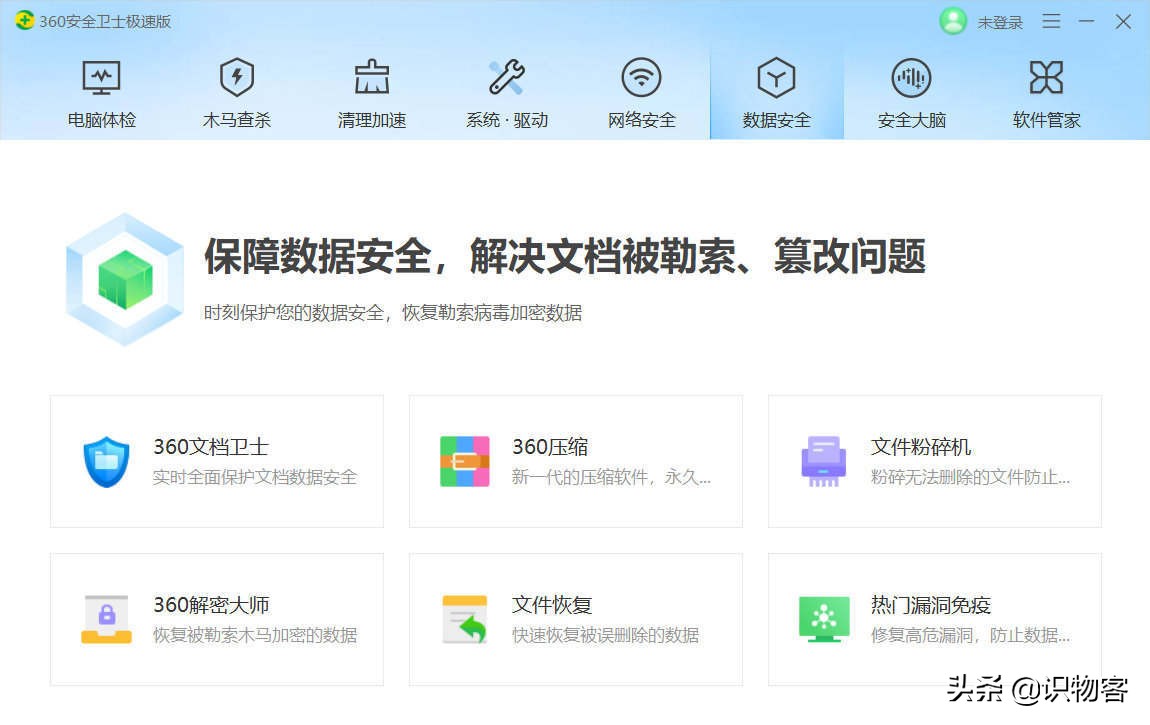
Task: Launch 360压缩 from its card
Action: tap(575, 460)
